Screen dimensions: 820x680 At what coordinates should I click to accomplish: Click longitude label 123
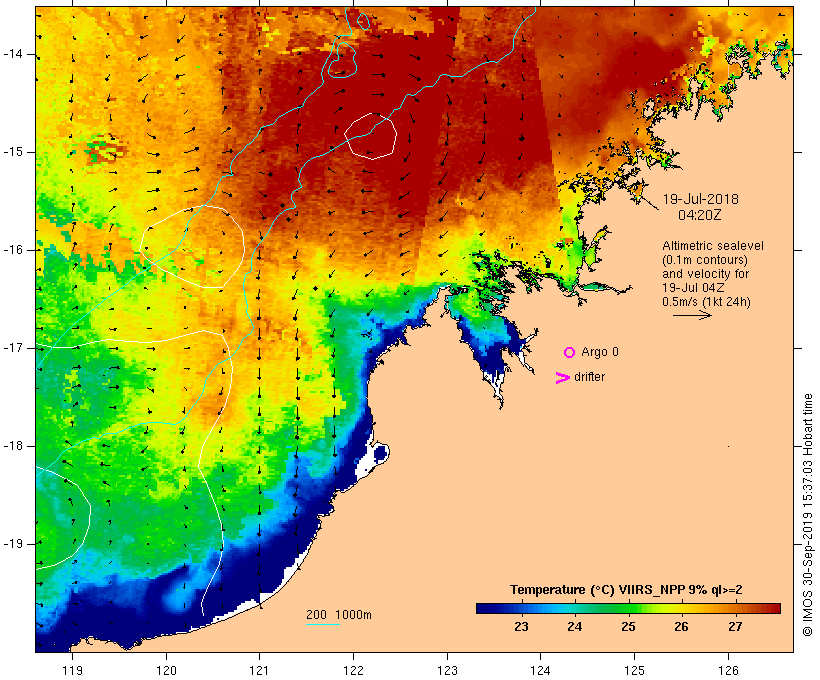(x=447, y=671)
